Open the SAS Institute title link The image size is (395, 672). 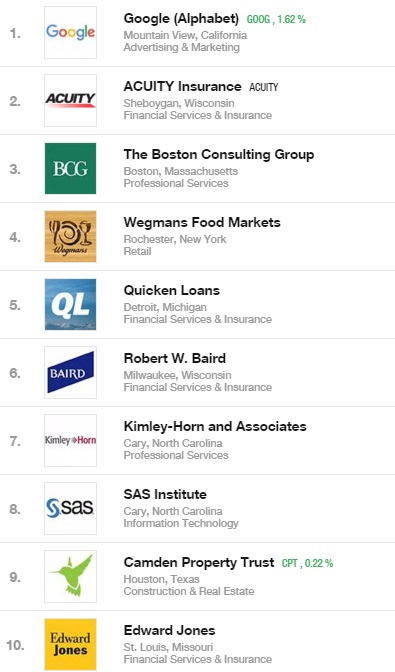[165, 494]
